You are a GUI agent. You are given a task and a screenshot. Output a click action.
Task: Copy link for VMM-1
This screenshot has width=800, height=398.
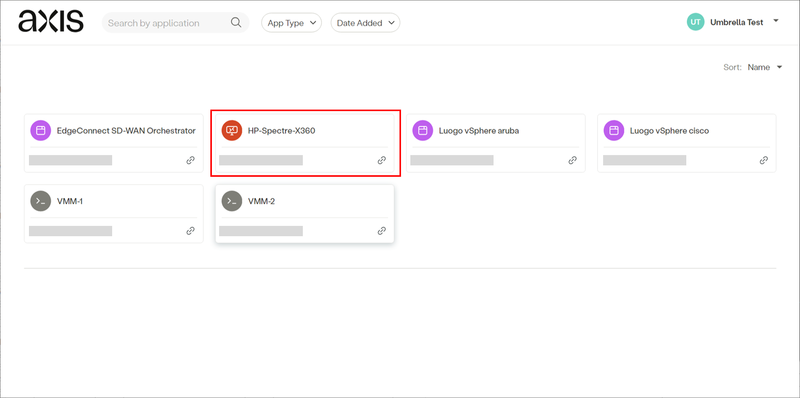coord(190,231)
